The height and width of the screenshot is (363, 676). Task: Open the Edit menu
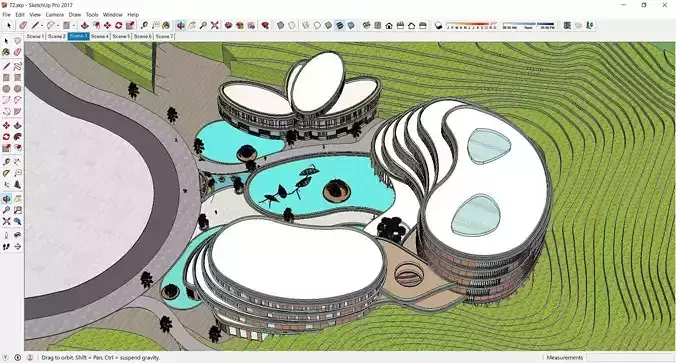[20, 14]
